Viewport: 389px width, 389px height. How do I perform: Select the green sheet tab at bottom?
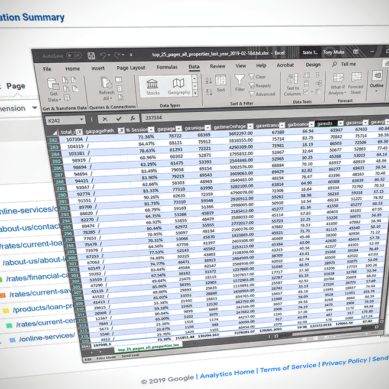click(148, 347)
